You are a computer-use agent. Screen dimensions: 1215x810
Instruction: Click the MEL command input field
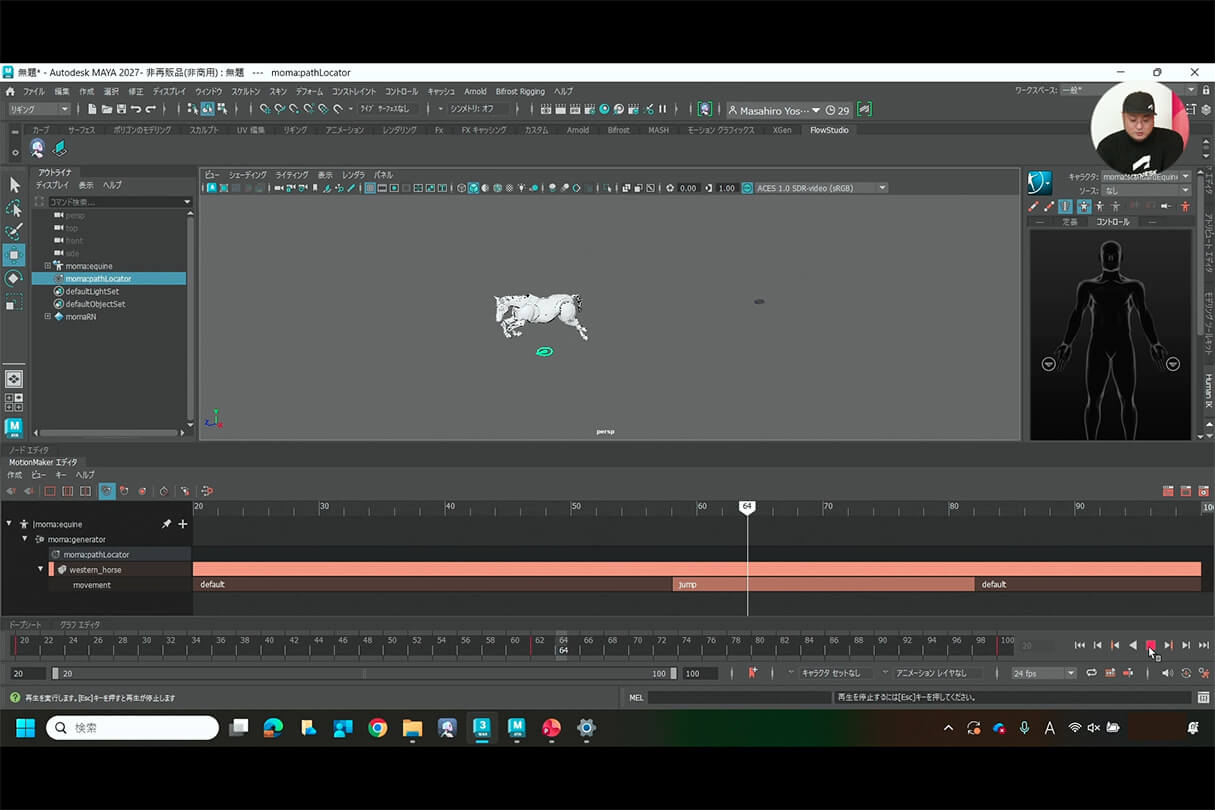740,697
